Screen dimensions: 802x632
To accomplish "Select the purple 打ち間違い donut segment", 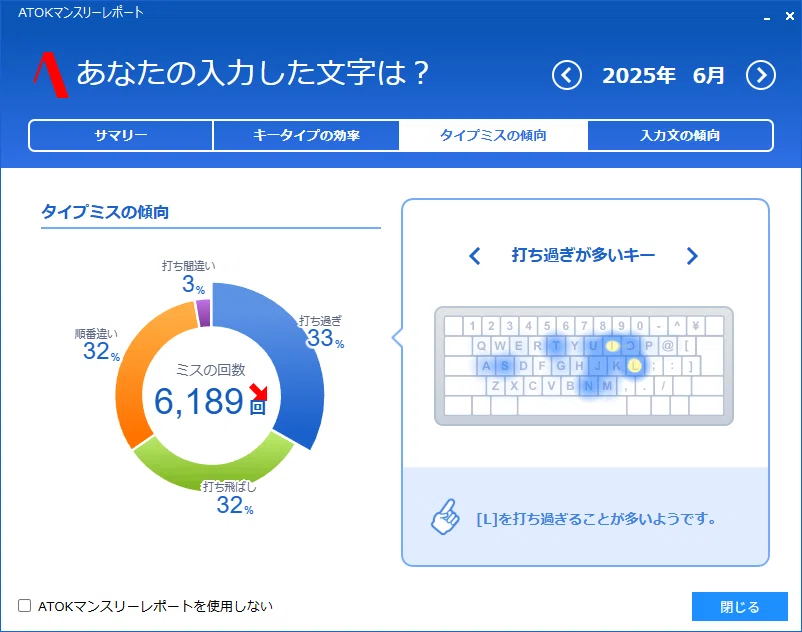I will [x=204, y=313].
